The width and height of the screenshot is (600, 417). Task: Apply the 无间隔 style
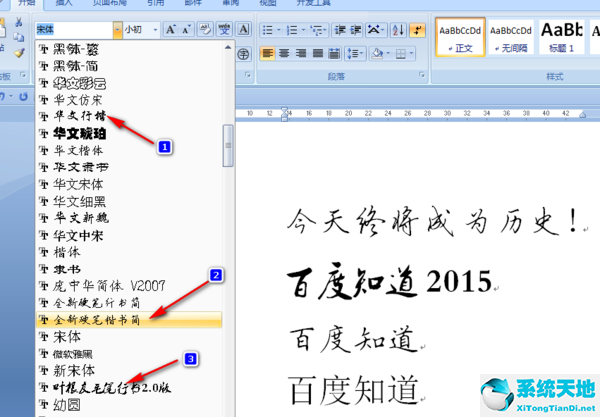pos(511,37)
